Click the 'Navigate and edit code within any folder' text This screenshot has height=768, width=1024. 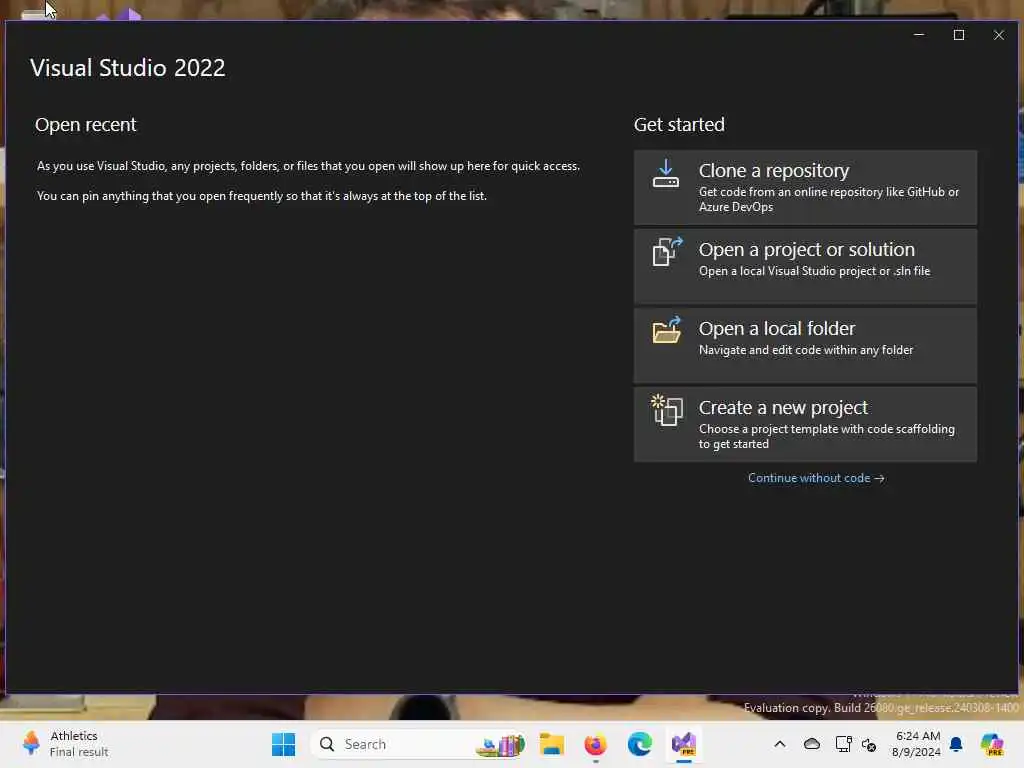pyautogui.click(x=806, y=350)
